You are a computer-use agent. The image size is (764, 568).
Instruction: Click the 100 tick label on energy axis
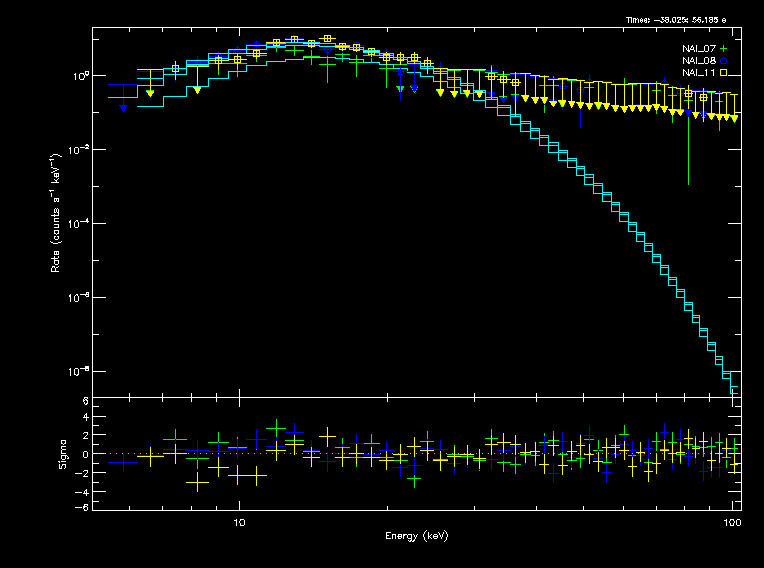(731, 522)
